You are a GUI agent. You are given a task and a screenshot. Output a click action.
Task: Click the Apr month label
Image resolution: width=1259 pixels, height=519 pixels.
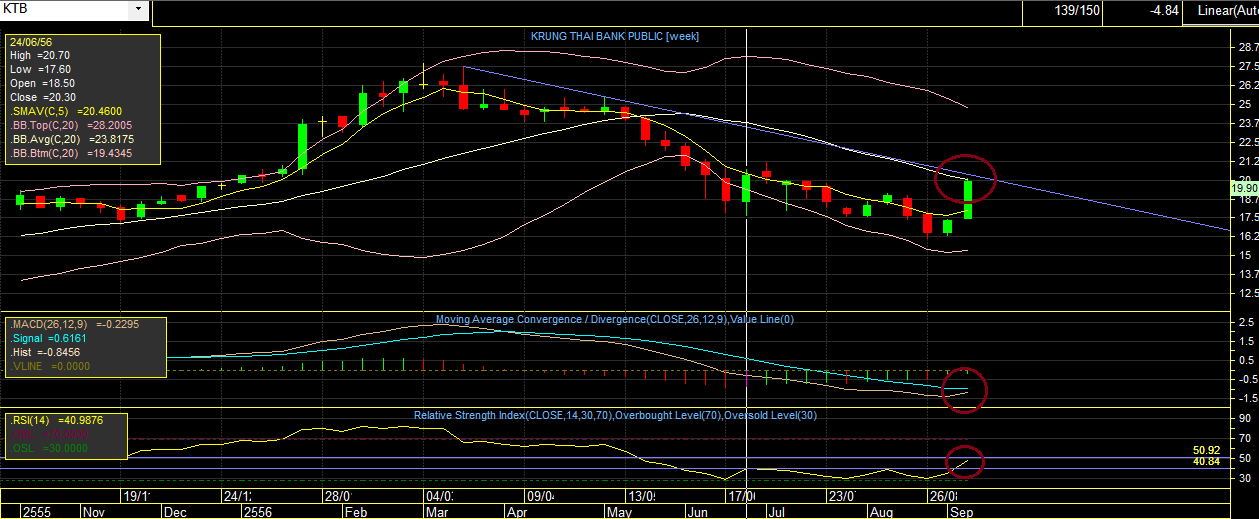point(517,511)
